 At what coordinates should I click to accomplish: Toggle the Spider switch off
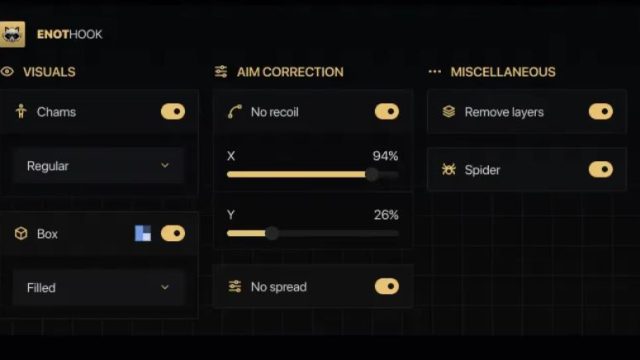(601, 169)
